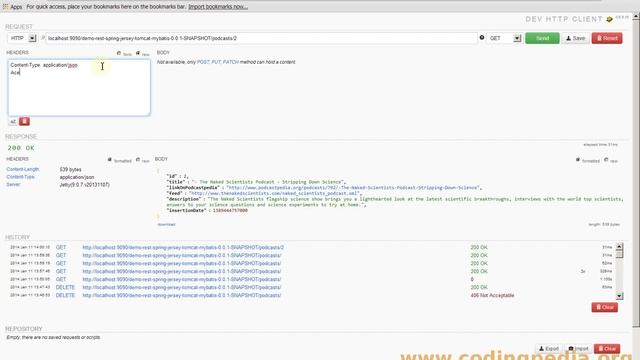Delete headers with the red trash button
640x360 pixels.
pos(24,121)
